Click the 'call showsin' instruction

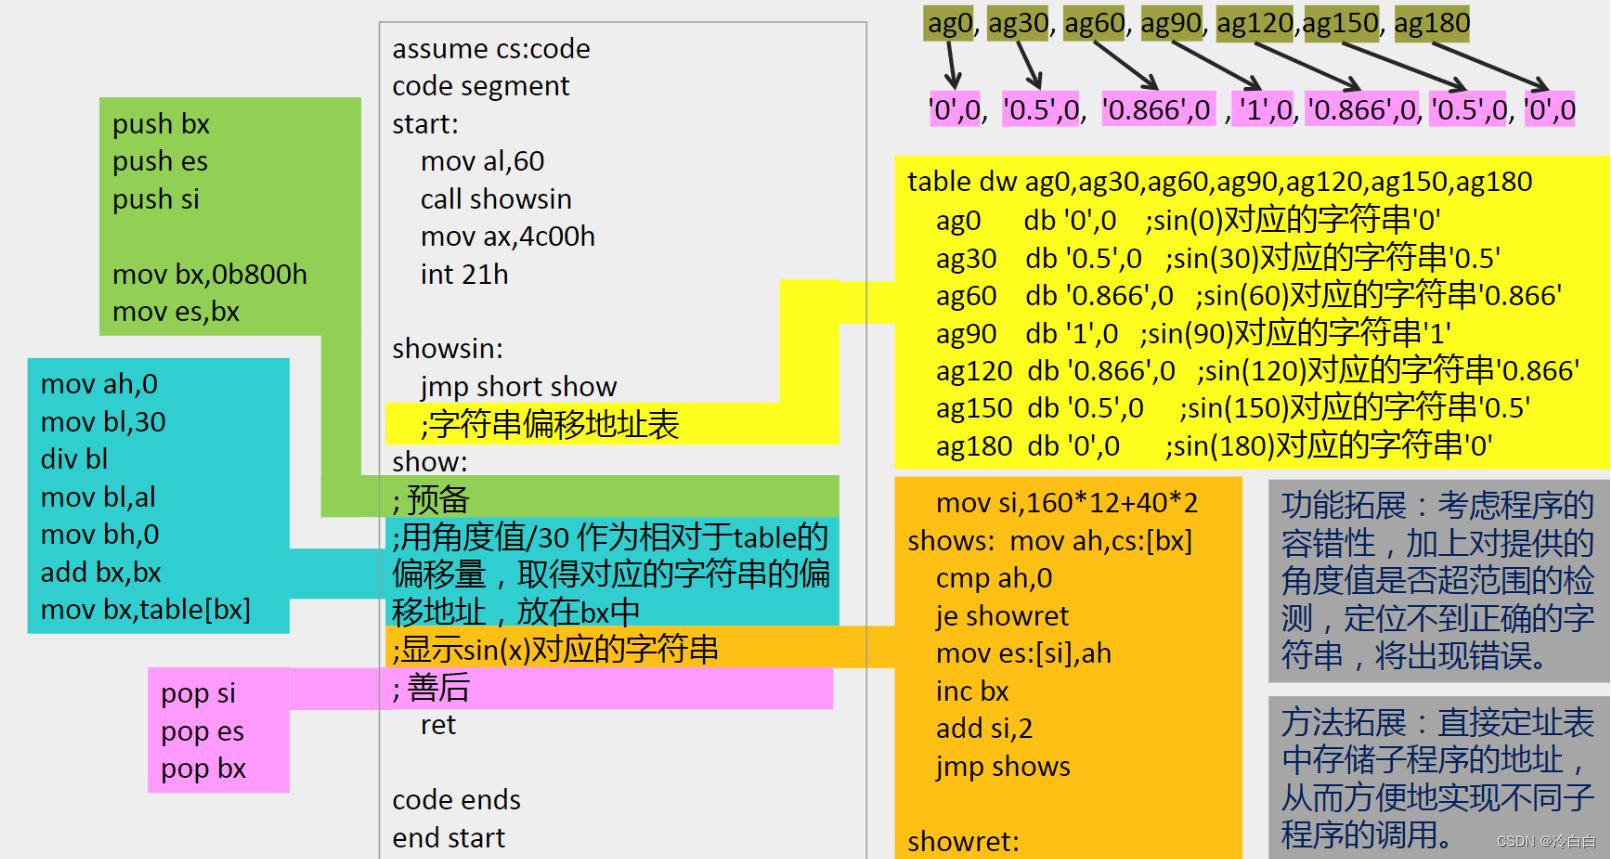tap(495, 199)
